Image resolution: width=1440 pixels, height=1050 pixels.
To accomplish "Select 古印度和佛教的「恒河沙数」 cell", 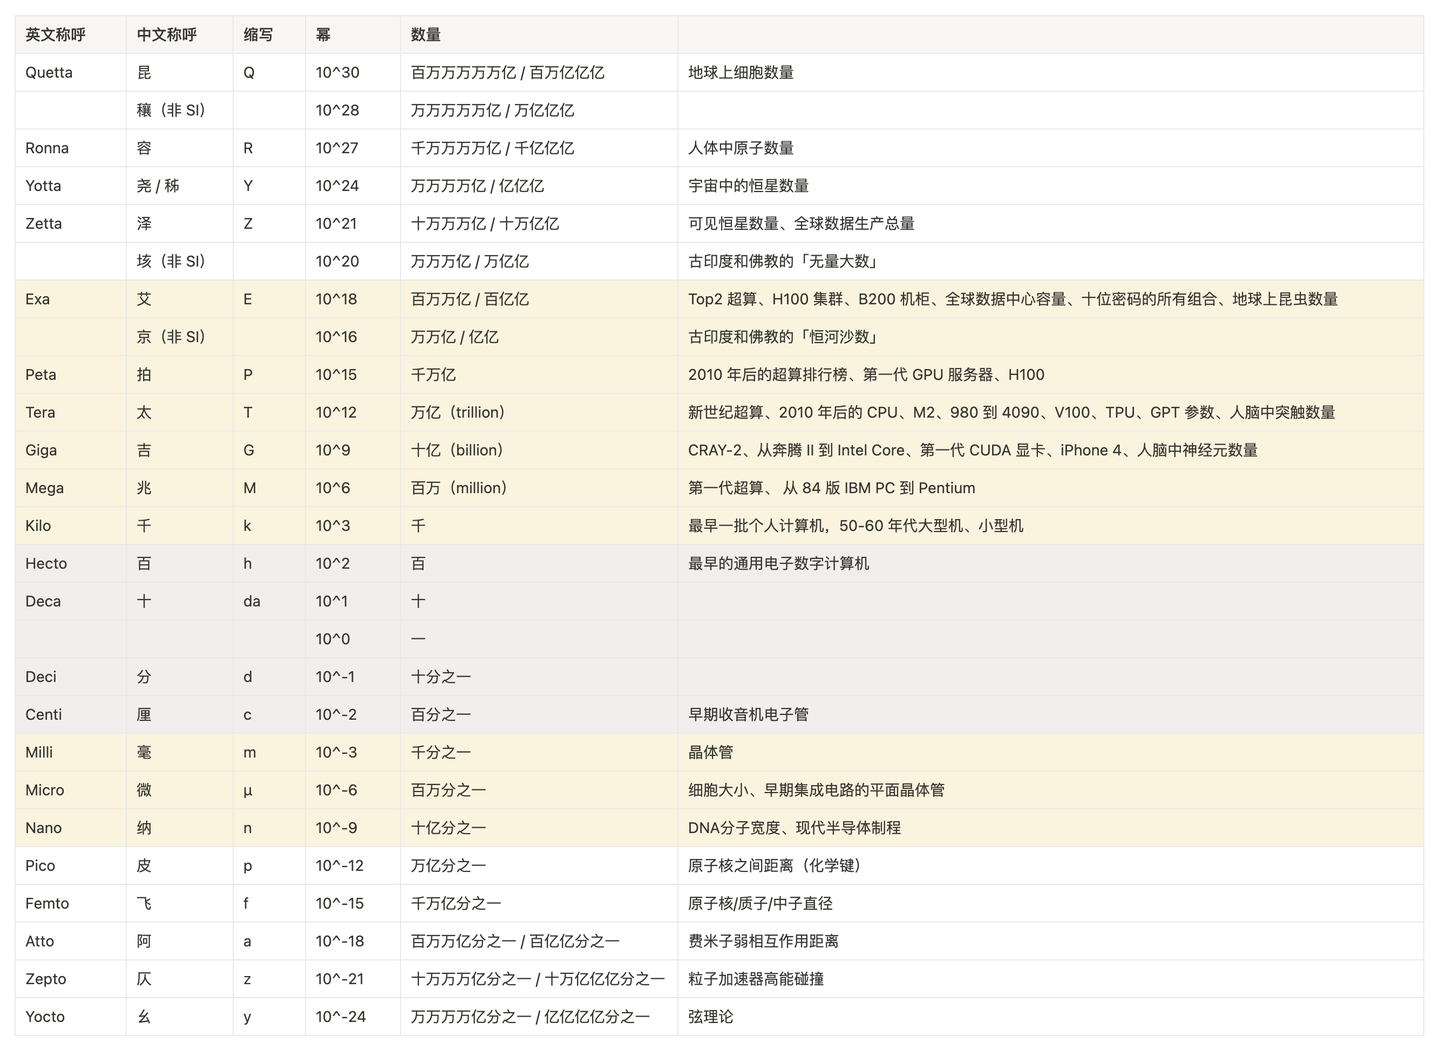I will click(x=1050, y=337).
